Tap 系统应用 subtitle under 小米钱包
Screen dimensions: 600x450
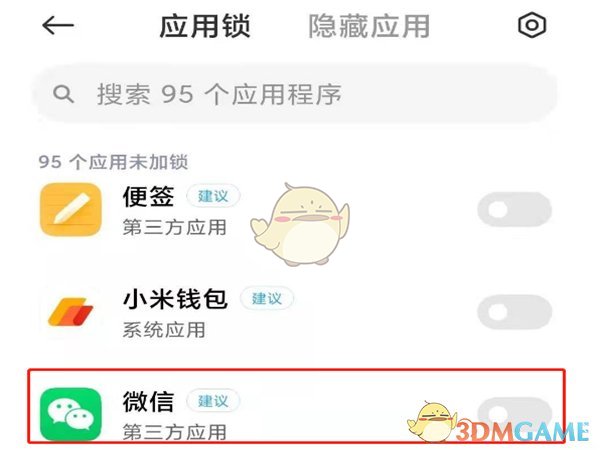(x=164, y=330)
